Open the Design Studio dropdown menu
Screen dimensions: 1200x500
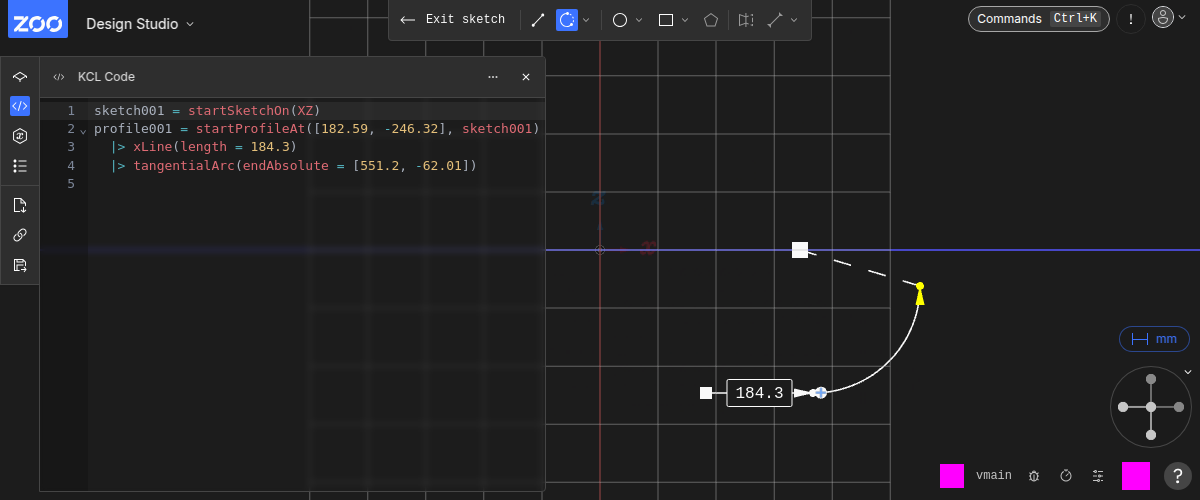tap(140, 23)
